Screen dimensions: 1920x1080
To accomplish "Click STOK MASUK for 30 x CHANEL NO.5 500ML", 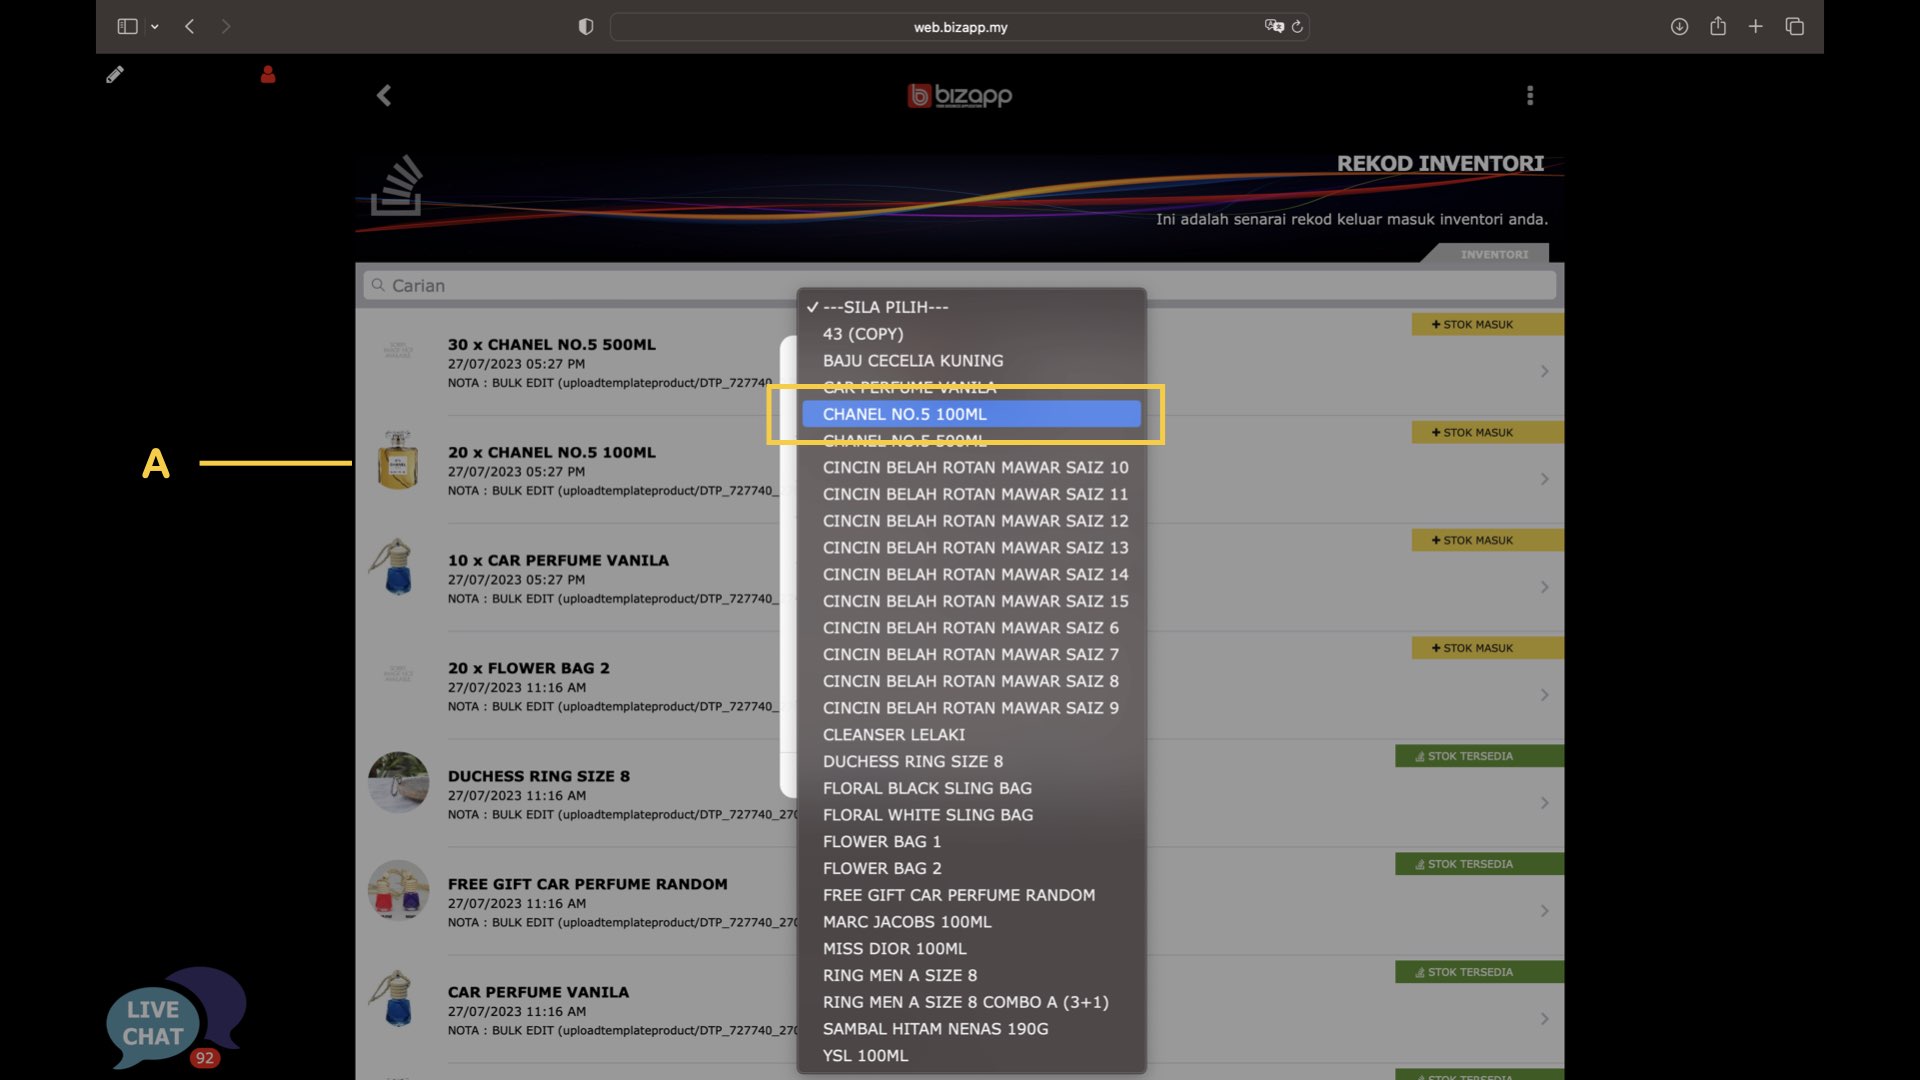I will pos(1487,324).
